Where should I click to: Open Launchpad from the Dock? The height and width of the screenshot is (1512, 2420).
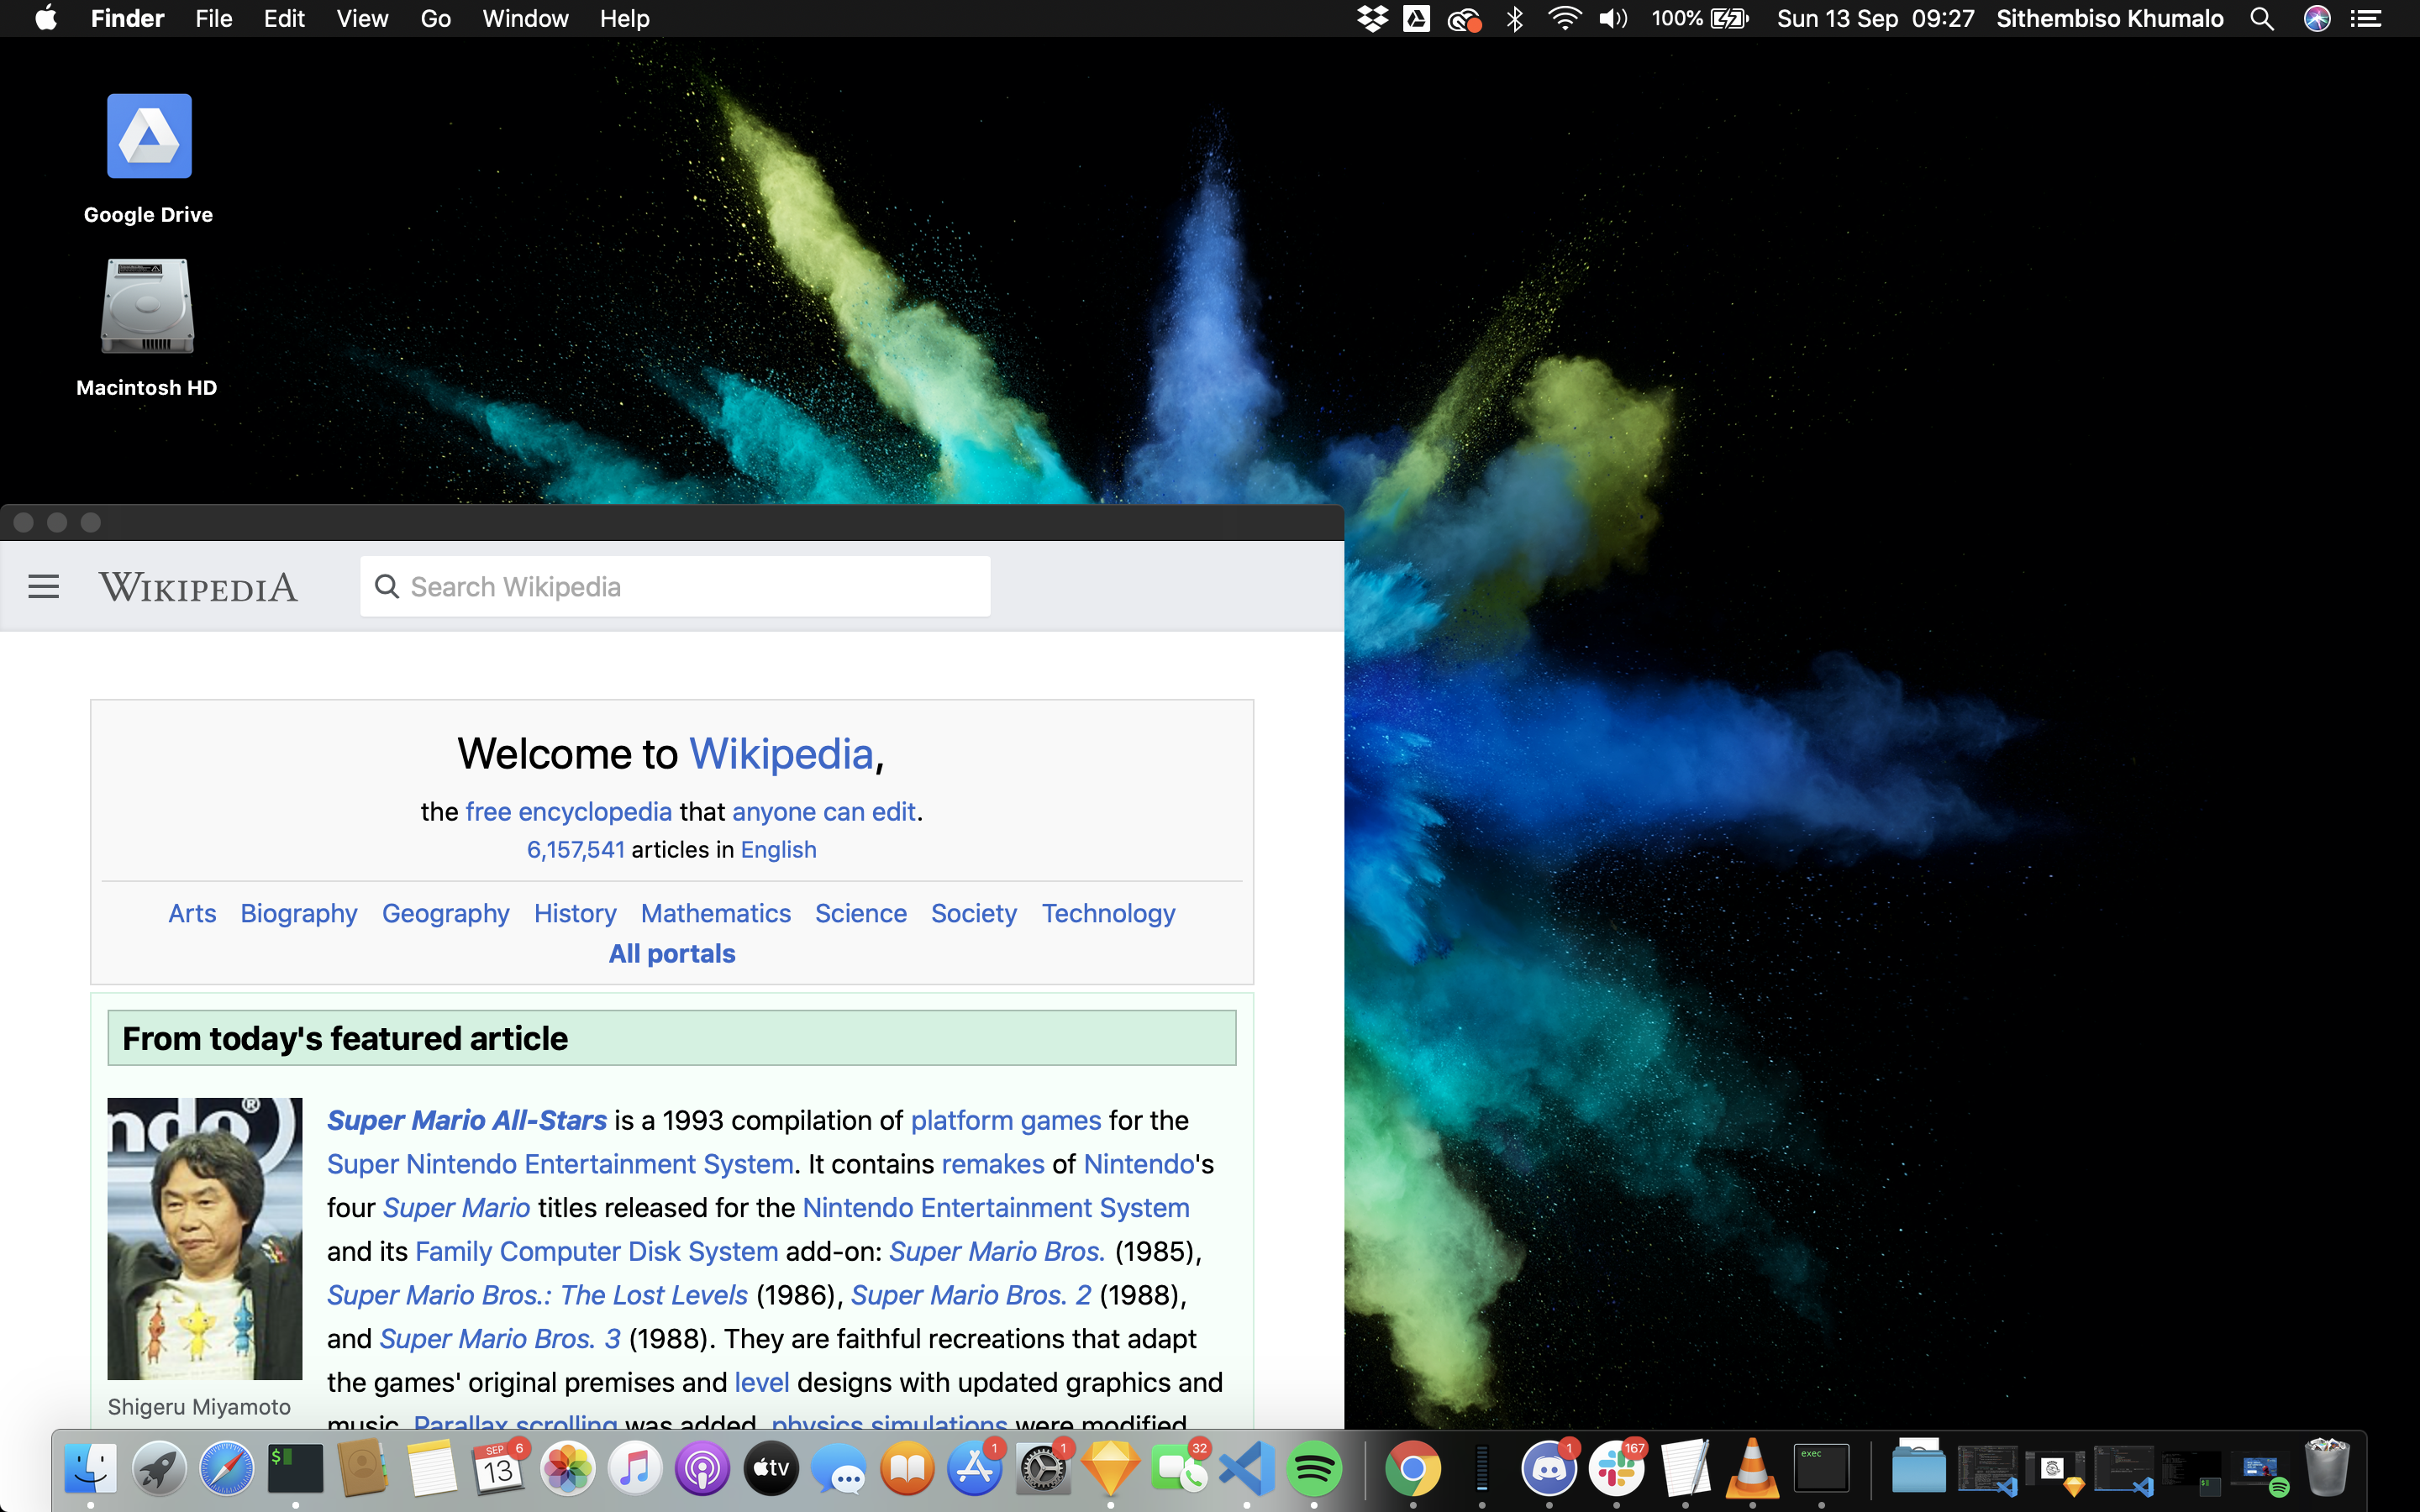coord(158,1468)
